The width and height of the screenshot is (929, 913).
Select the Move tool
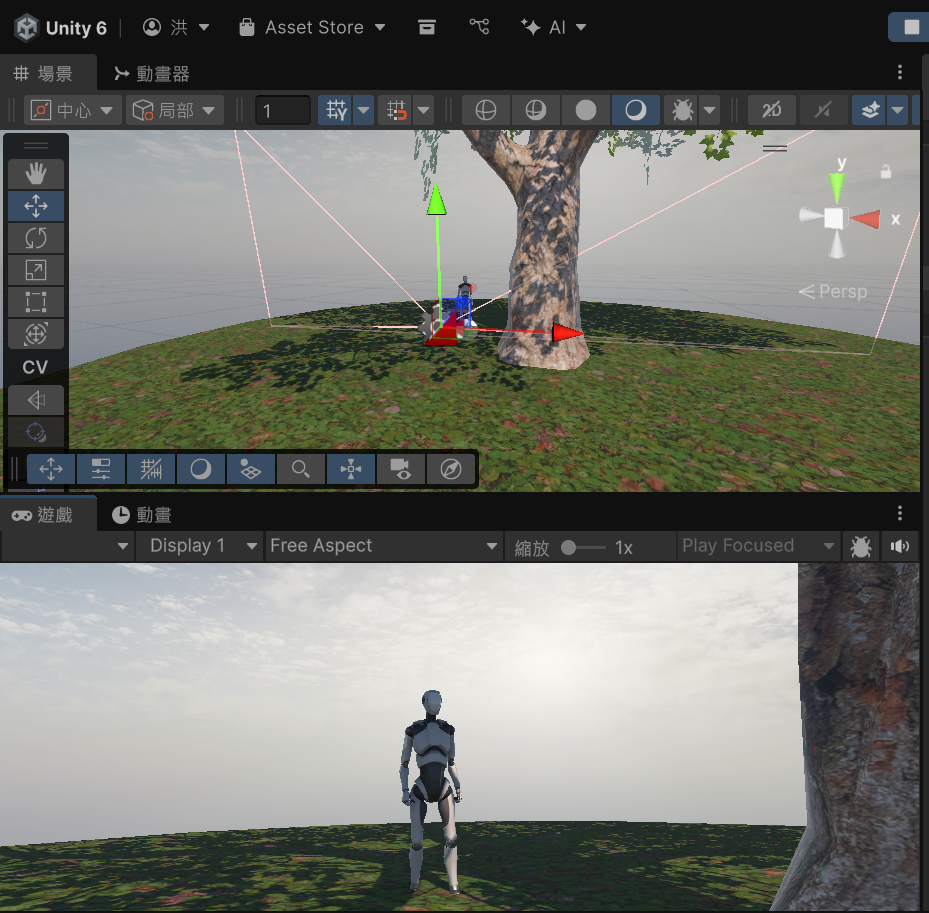pyautogui.click(x=36, y=206)
